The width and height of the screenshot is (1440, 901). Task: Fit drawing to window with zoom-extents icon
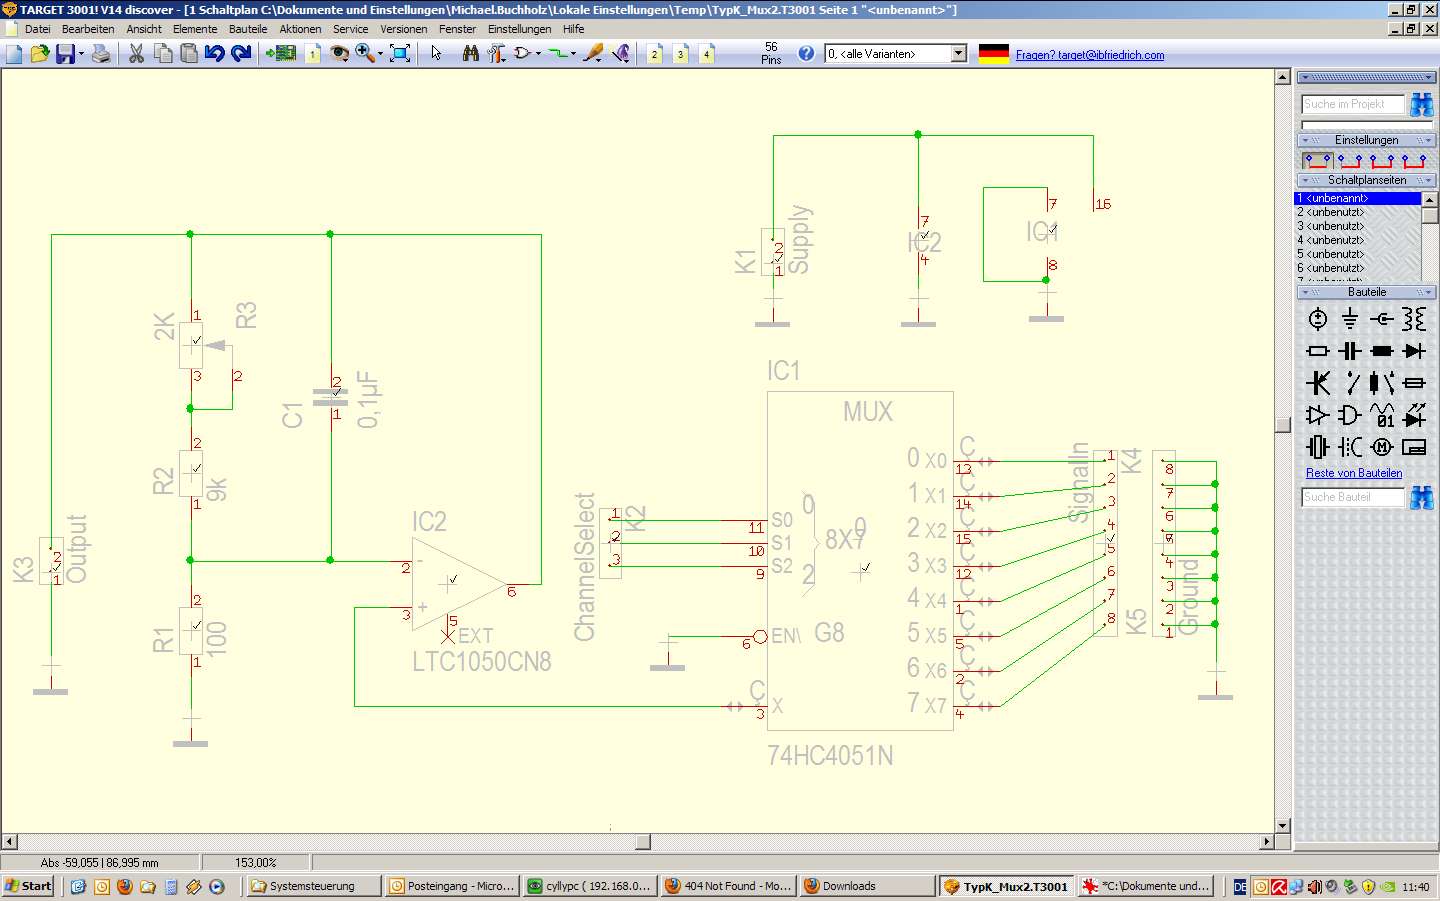point(400,54)
